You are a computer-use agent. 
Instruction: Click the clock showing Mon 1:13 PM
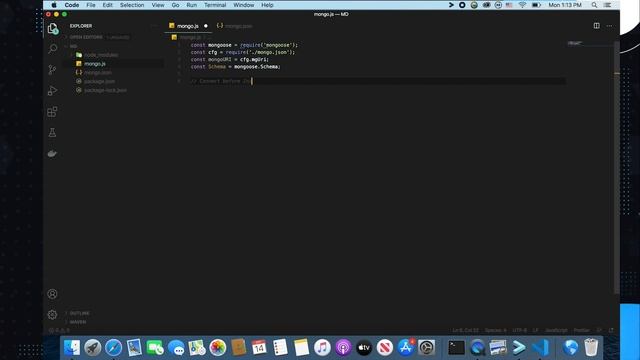point(565,5)
